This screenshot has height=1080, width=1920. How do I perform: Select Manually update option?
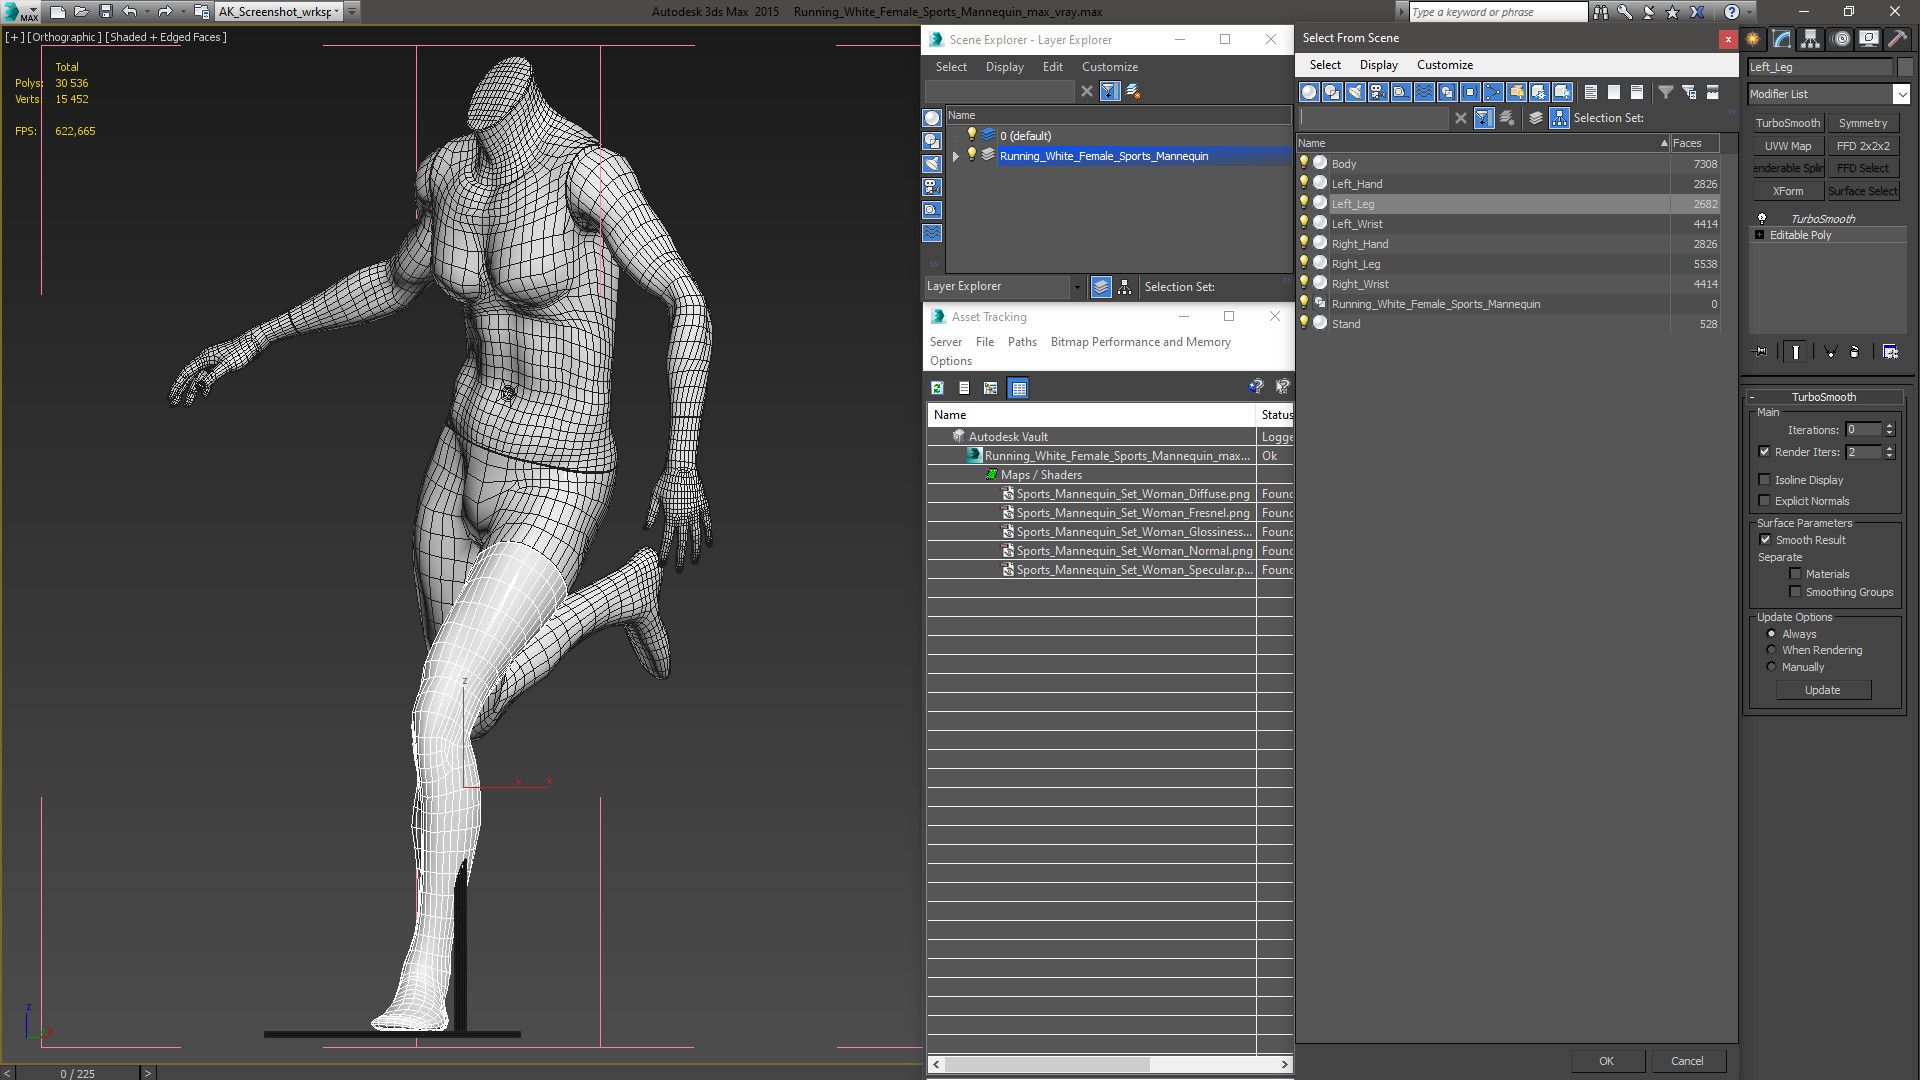1771,667
